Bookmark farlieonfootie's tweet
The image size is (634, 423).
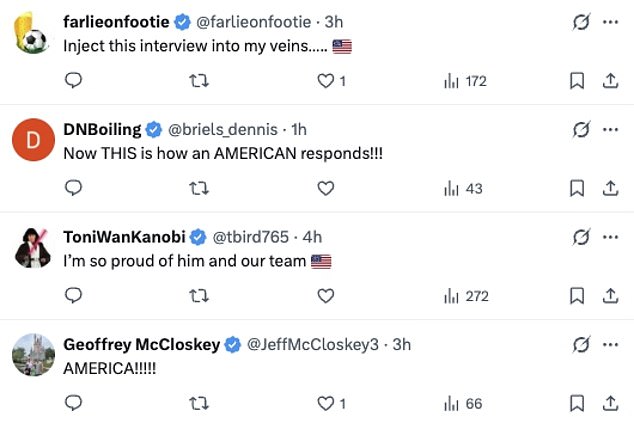(576, 81)
